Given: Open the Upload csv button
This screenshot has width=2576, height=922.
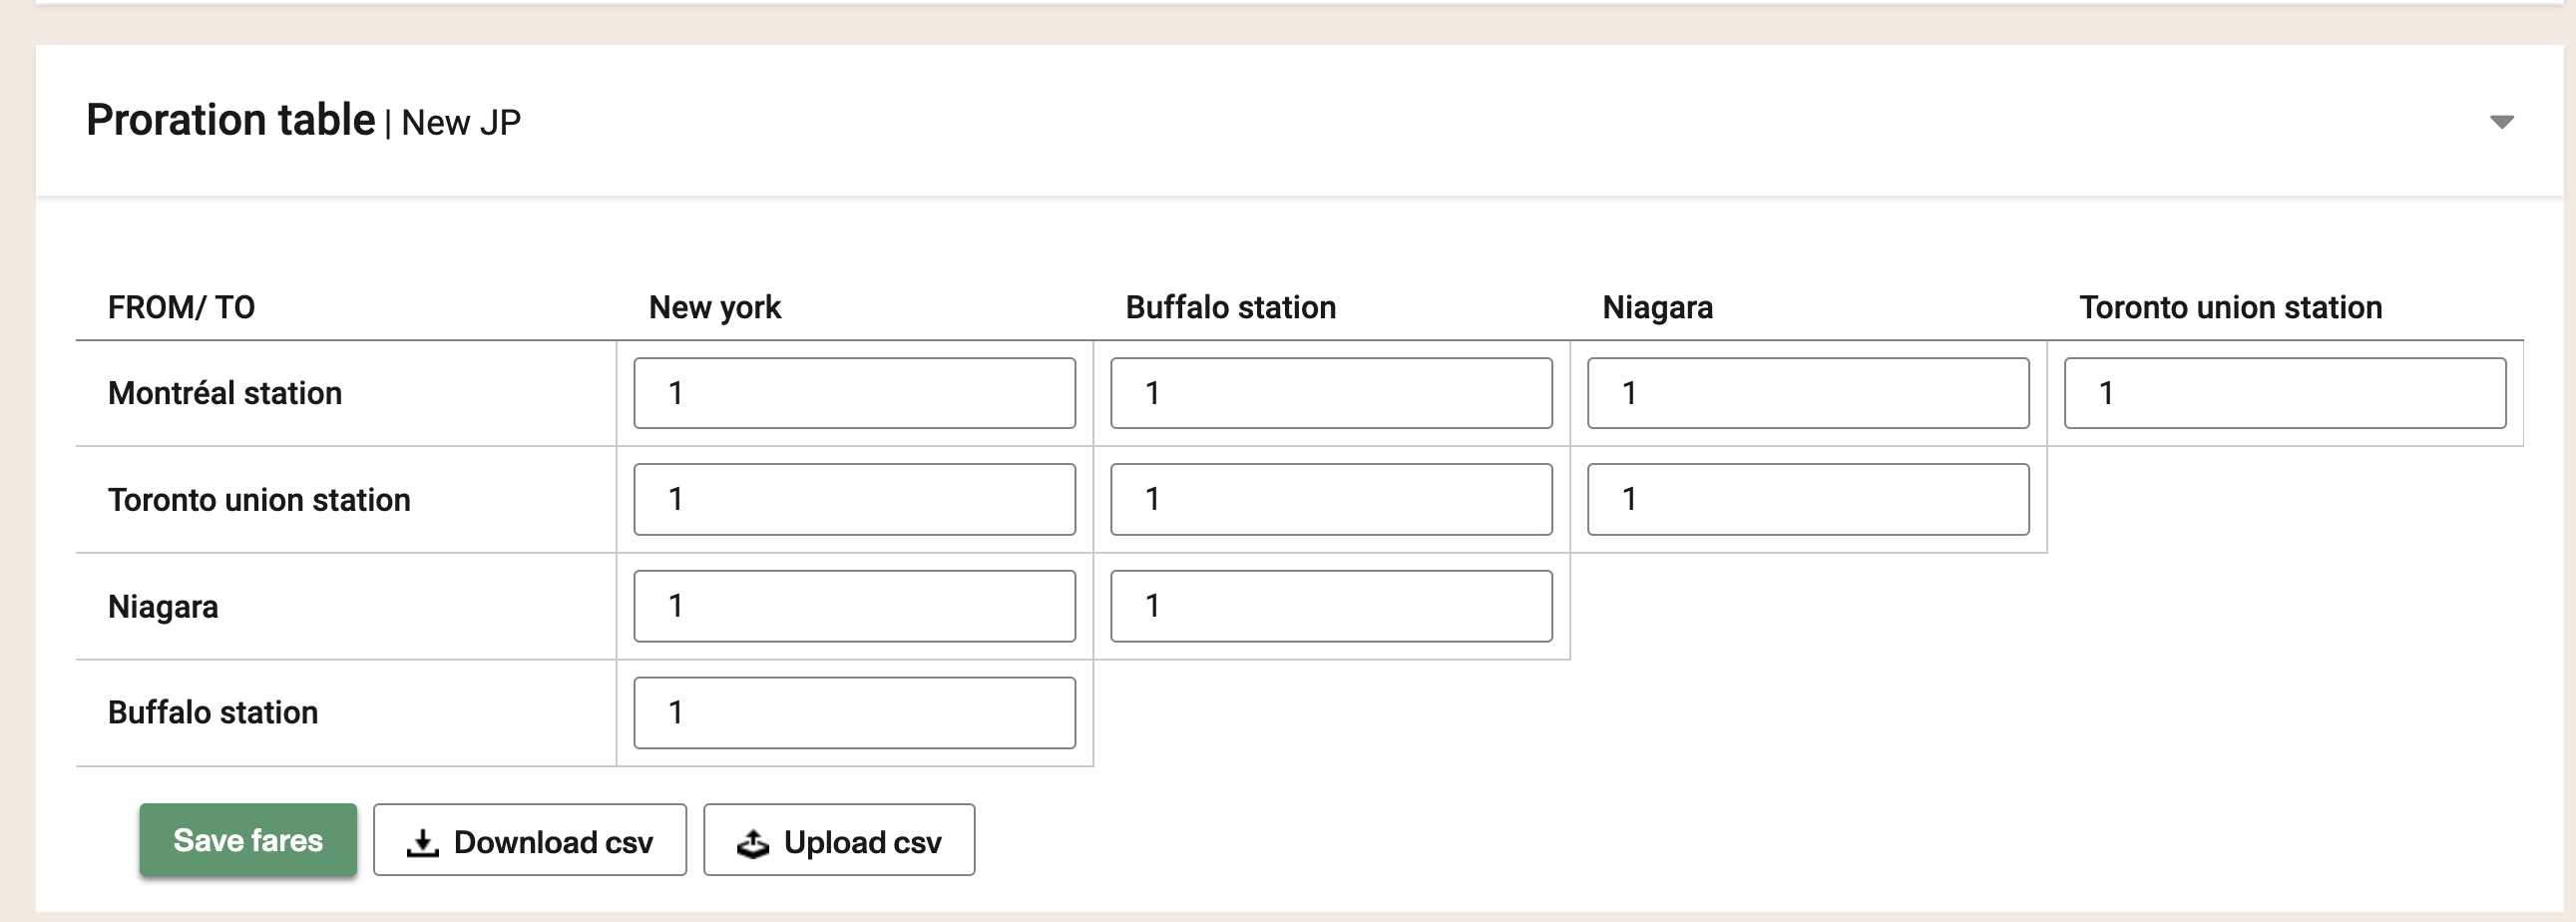Looking at the screenshot, I should (839, 840).
